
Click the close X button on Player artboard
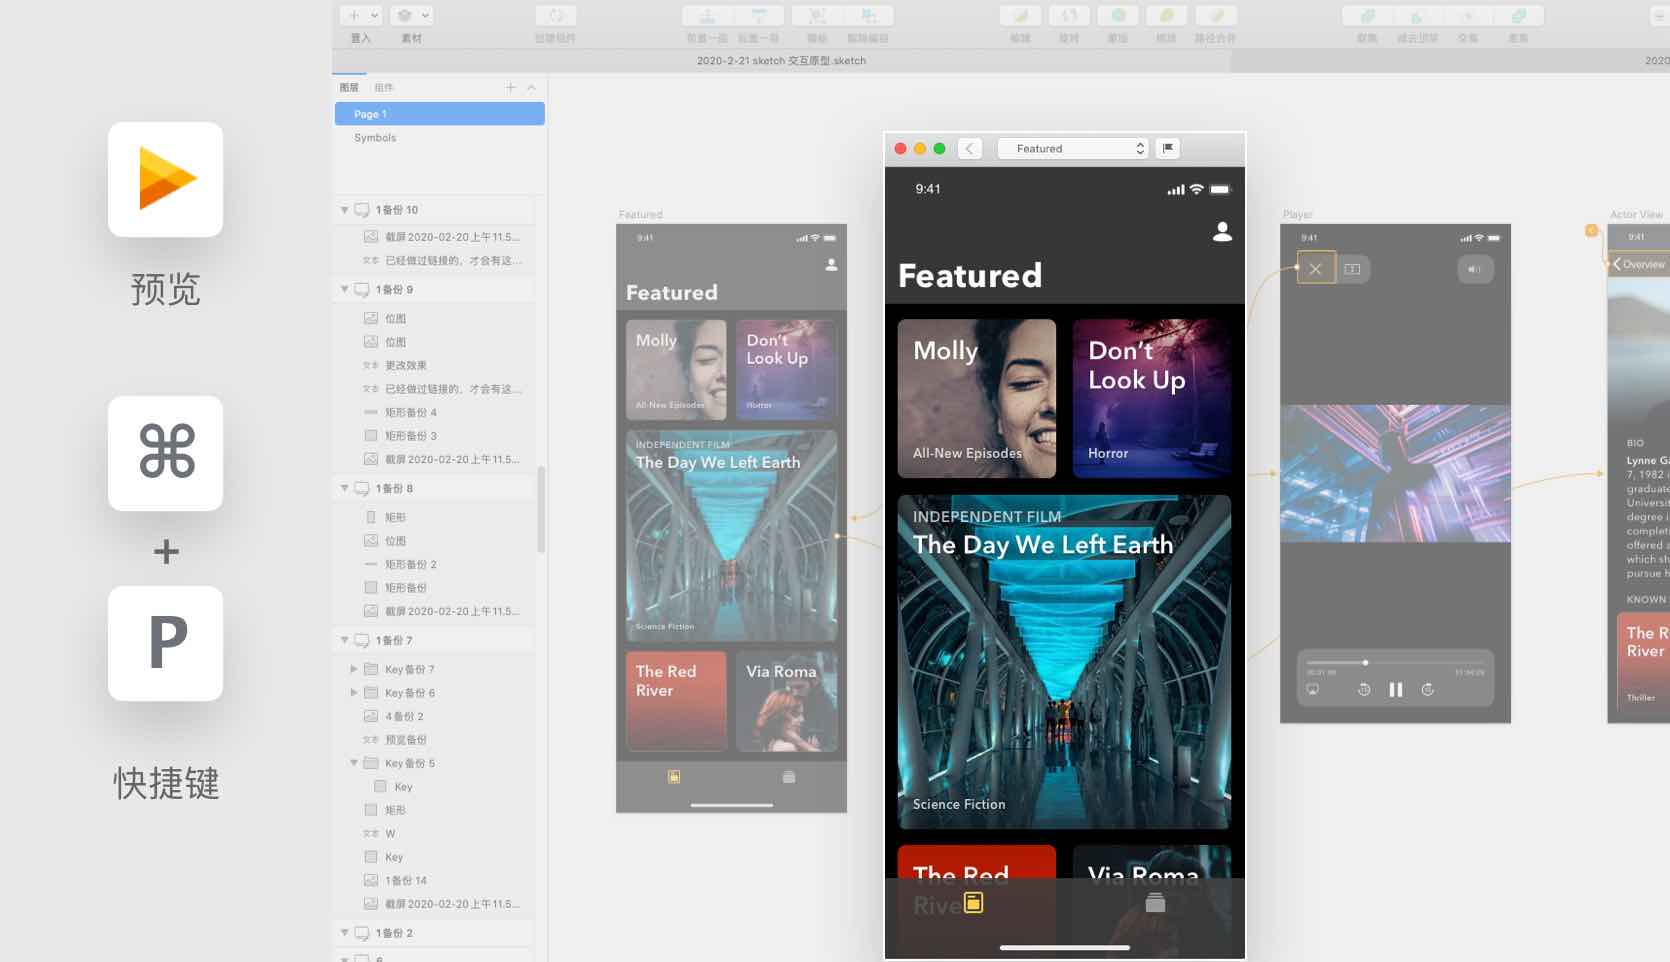(1316, 268)
